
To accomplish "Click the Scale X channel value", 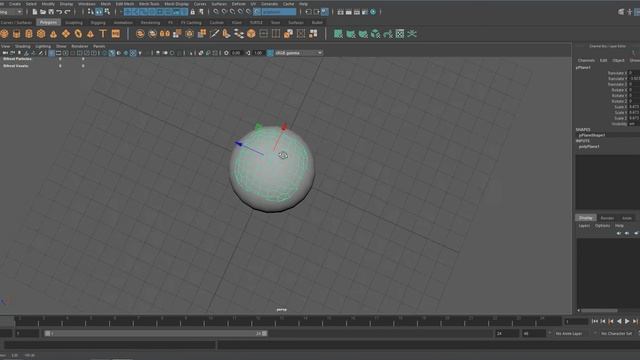I will coord(634,107).
